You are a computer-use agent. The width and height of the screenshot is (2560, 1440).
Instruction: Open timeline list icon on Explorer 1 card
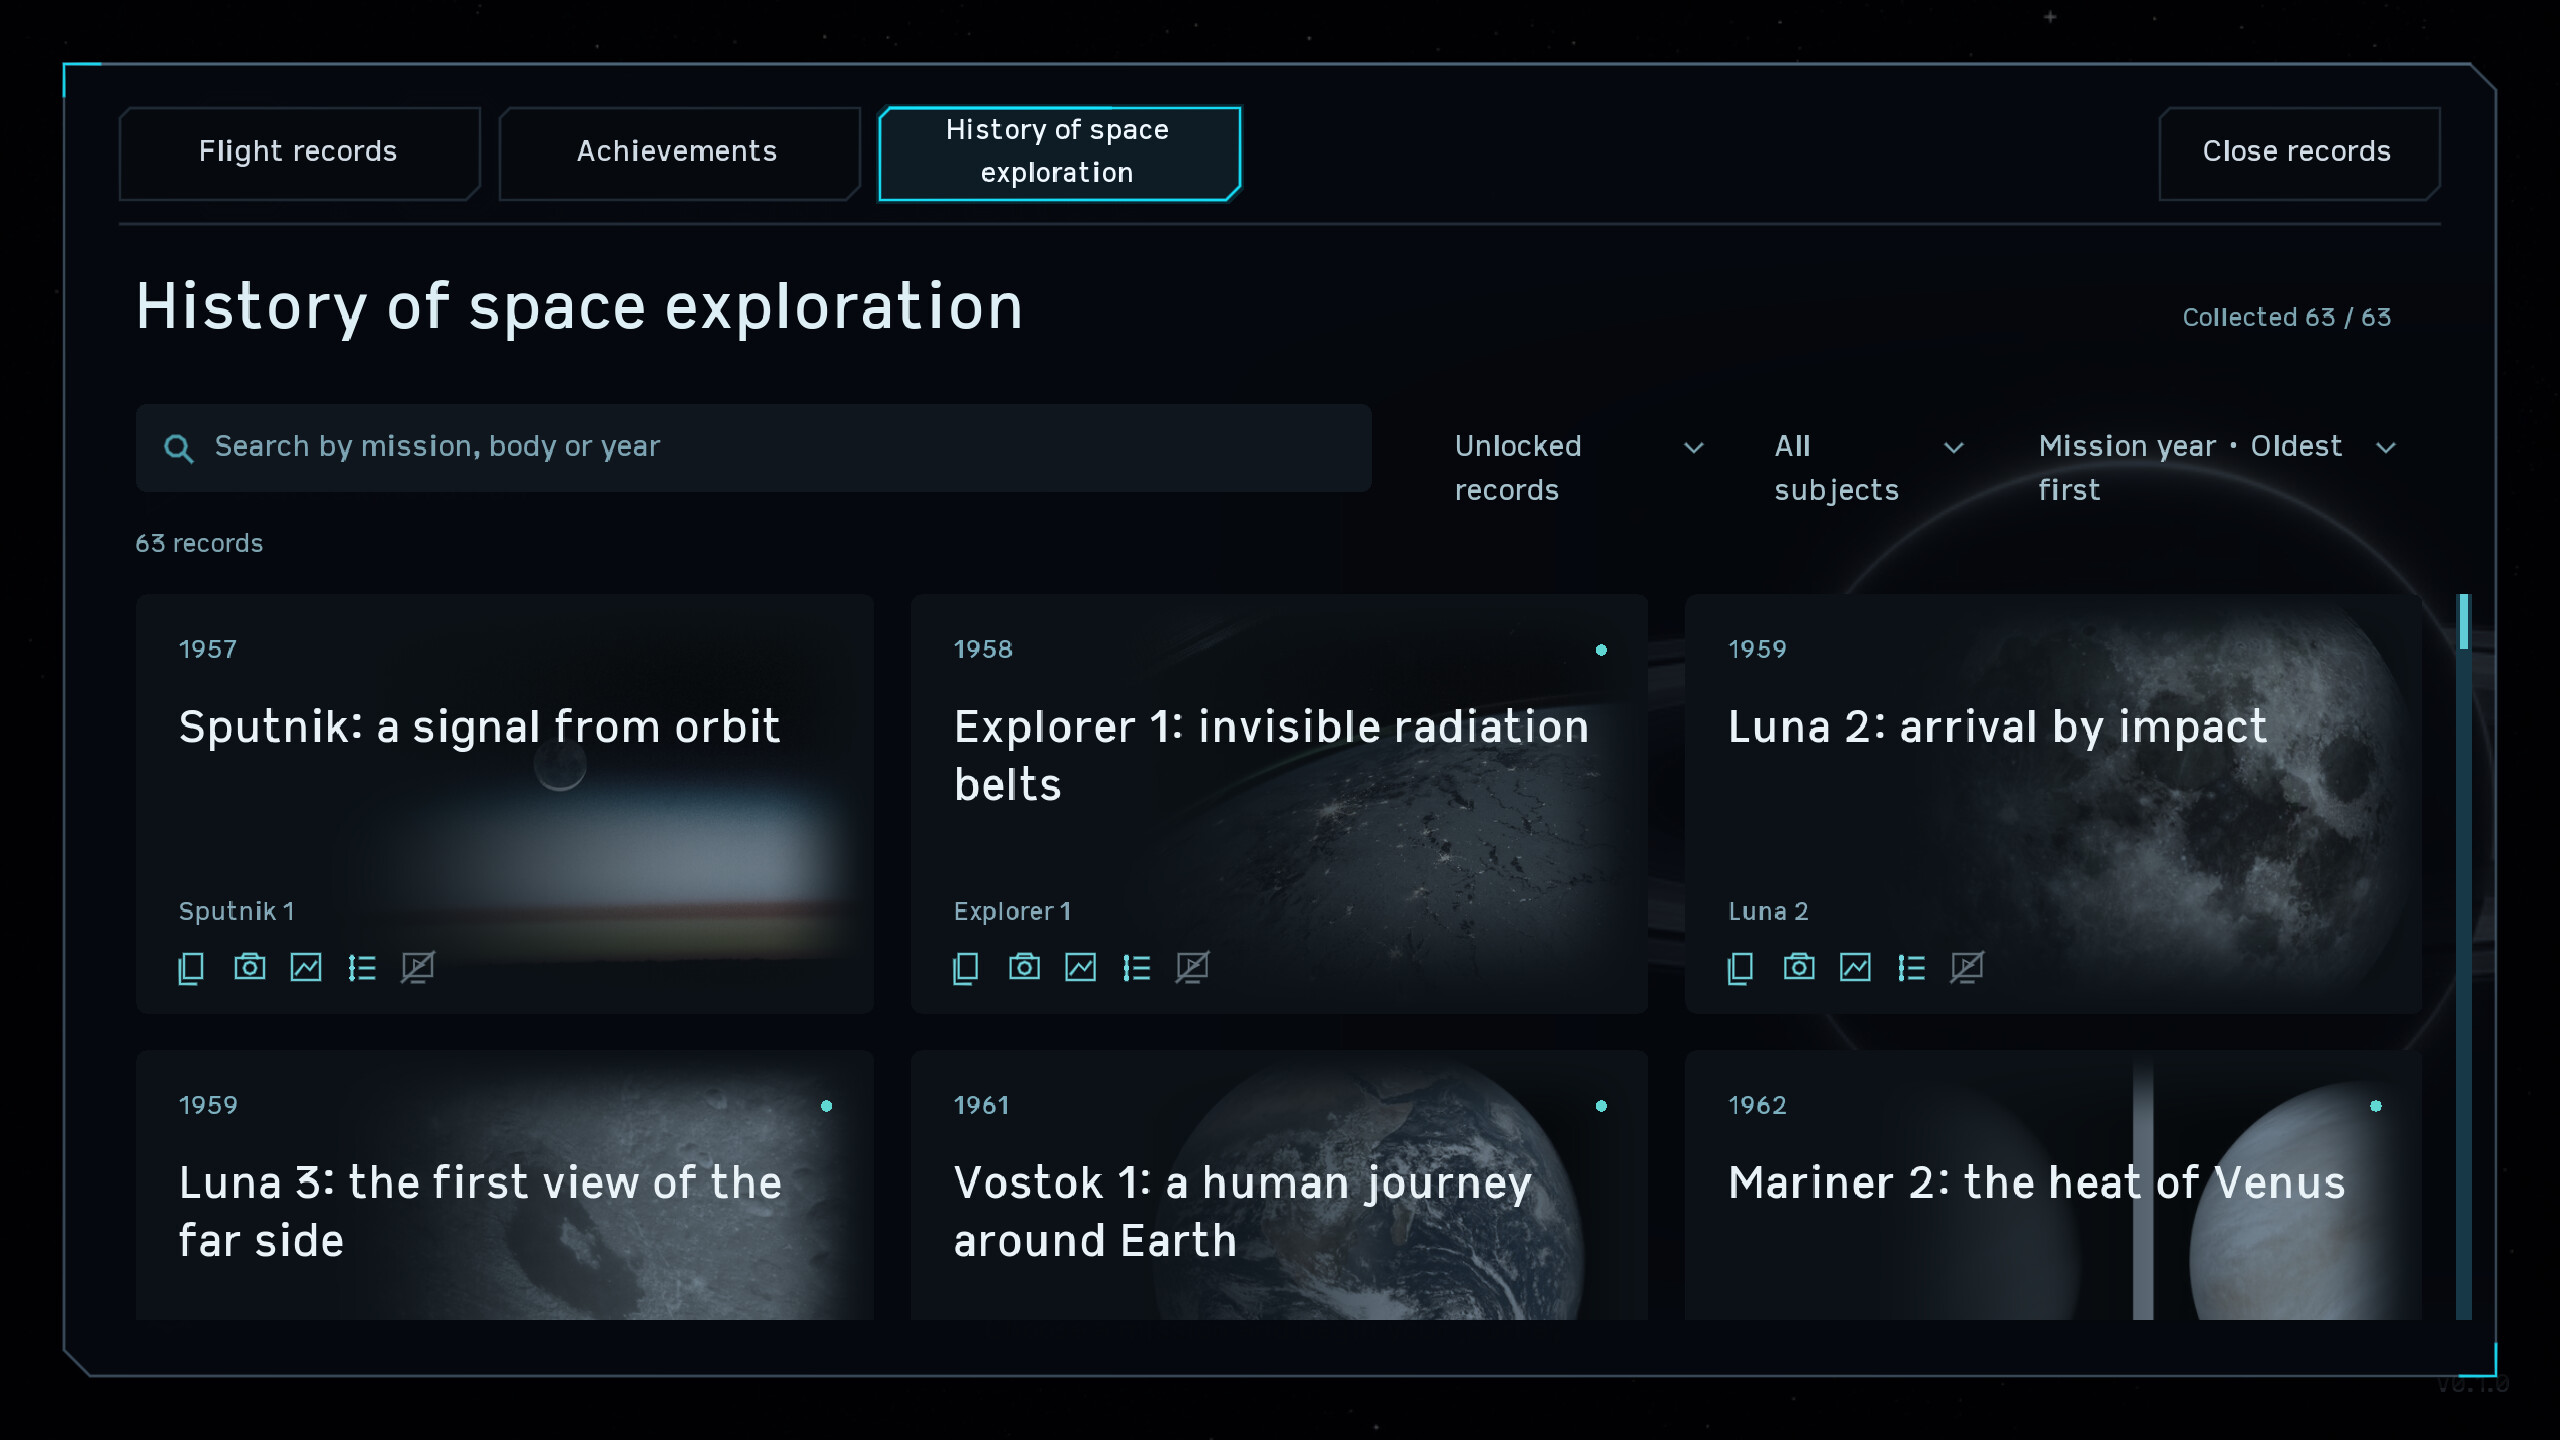tap(1137, 968)
